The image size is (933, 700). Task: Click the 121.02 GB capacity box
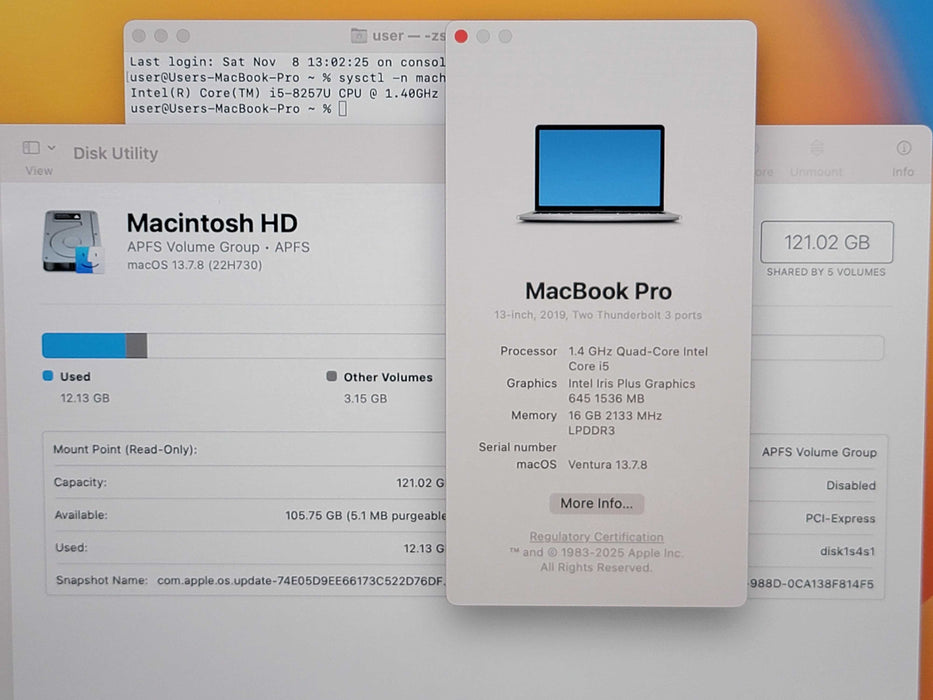pos(826,242)
